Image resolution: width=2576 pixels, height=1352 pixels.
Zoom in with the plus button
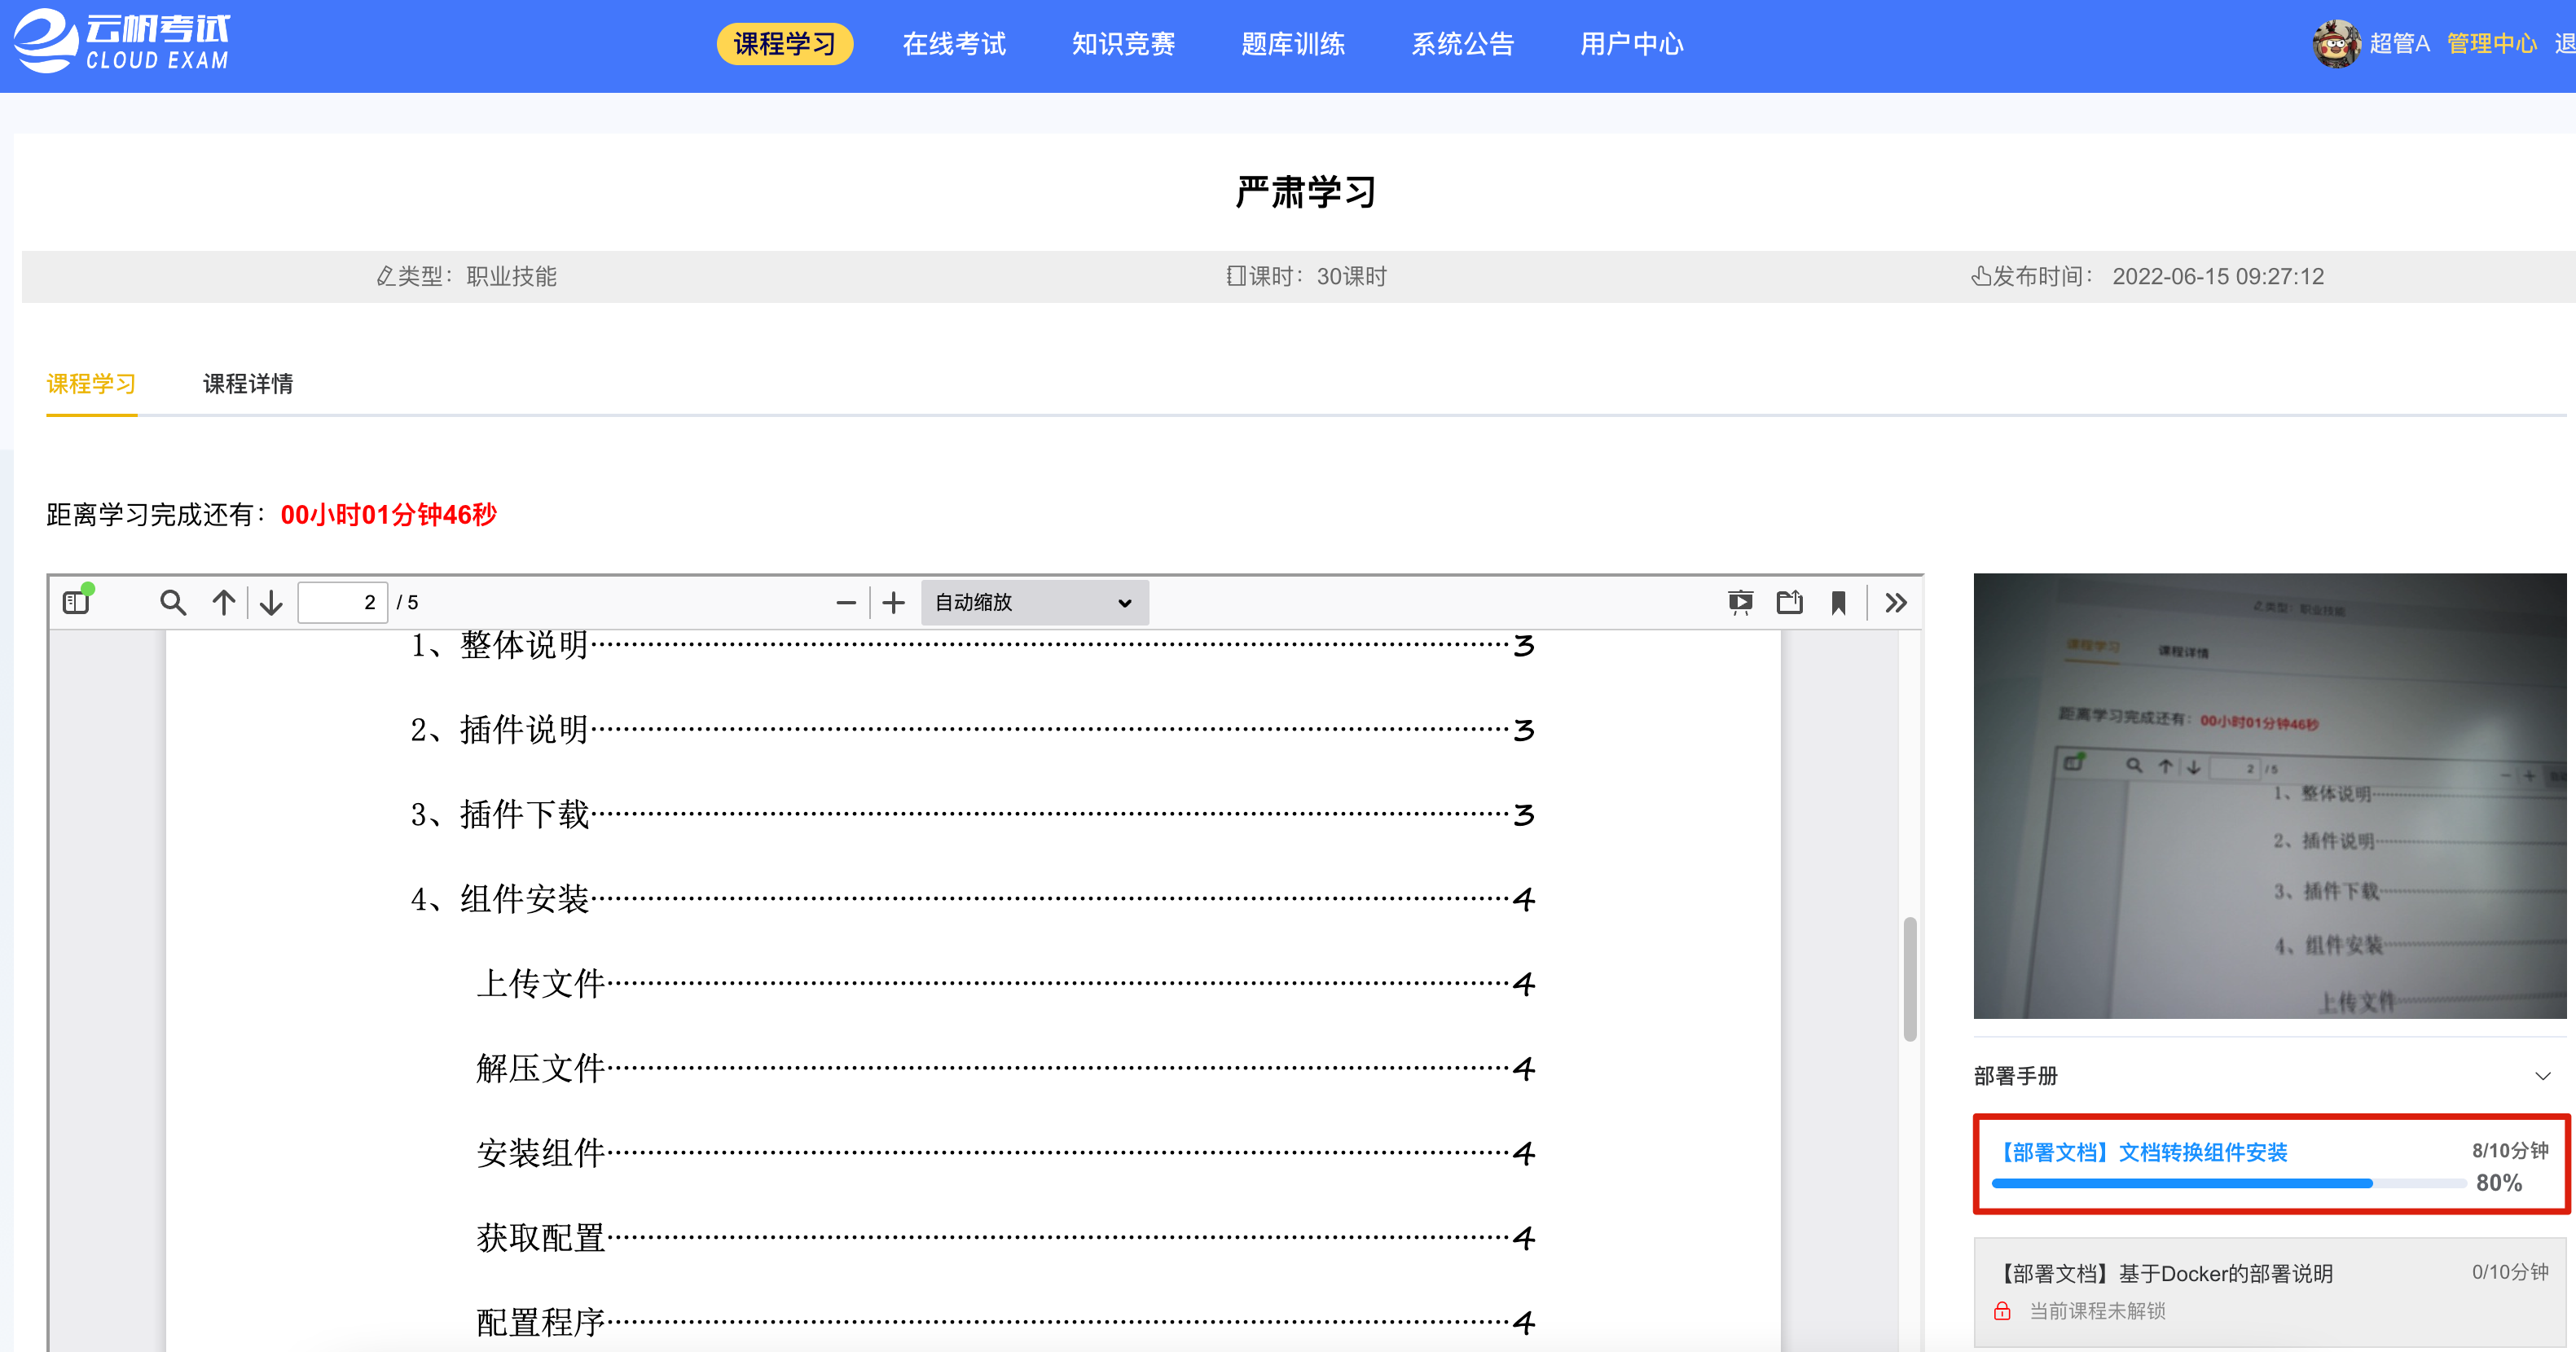point(894,602)
